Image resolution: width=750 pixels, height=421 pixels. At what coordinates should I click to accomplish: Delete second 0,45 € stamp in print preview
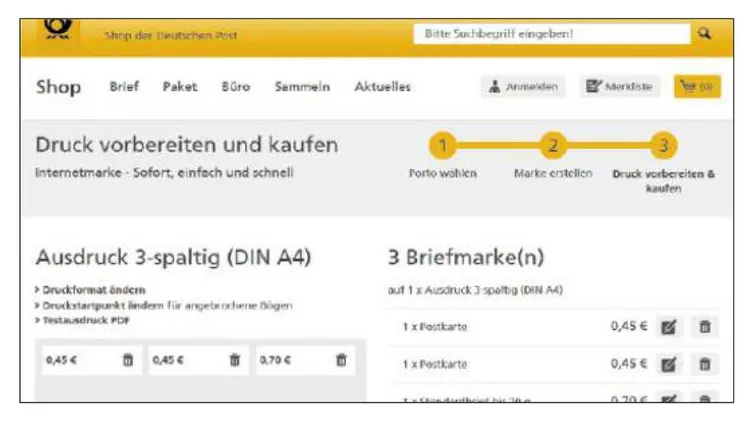point(234,360)
